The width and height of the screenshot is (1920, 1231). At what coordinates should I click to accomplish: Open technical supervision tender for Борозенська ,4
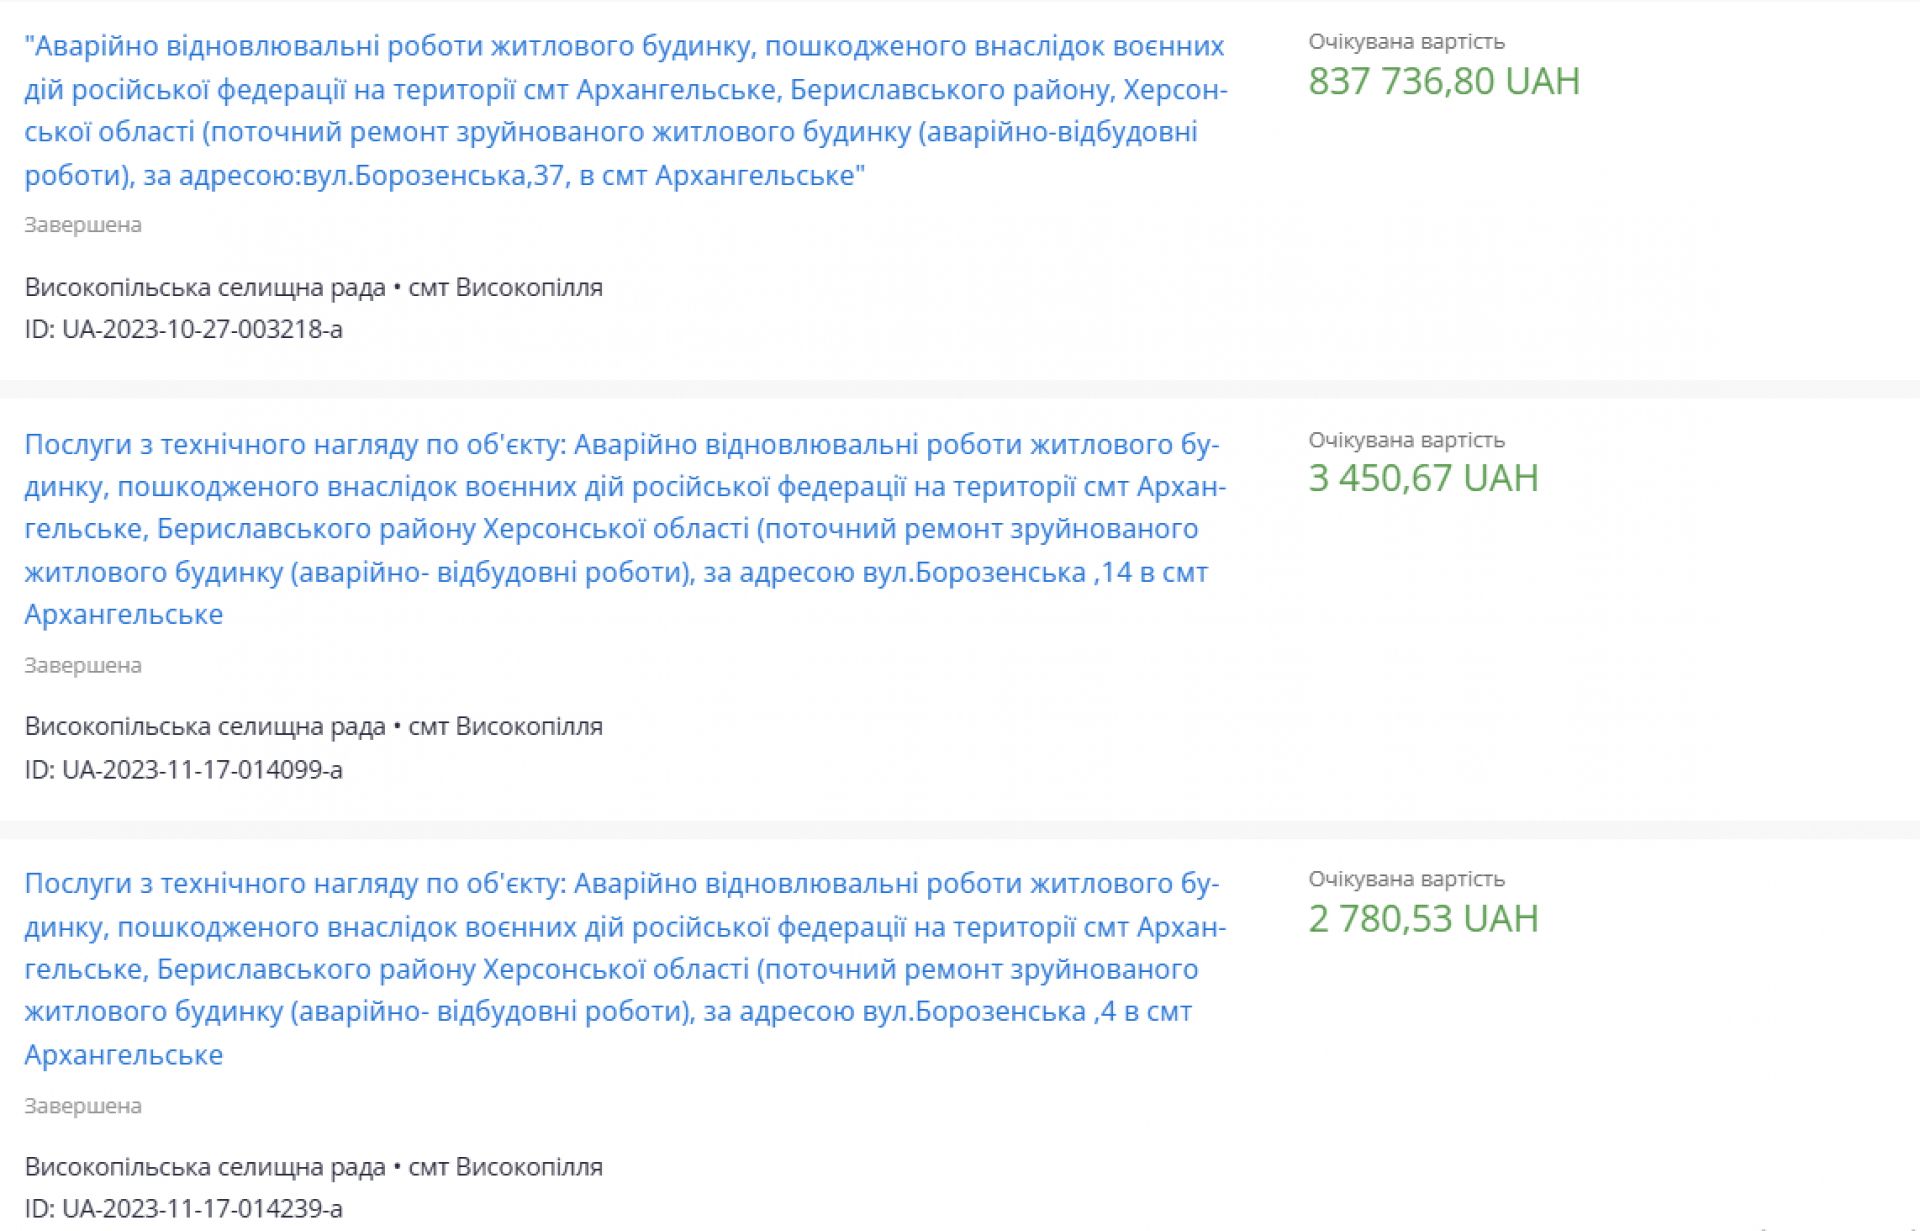point(625,968)
